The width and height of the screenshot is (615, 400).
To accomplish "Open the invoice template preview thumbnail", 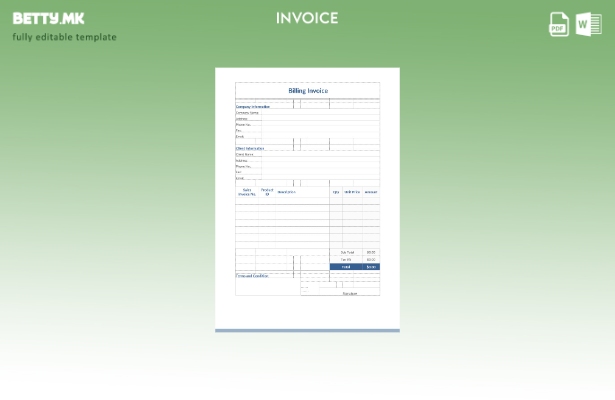I will click(x=307, y=198).
